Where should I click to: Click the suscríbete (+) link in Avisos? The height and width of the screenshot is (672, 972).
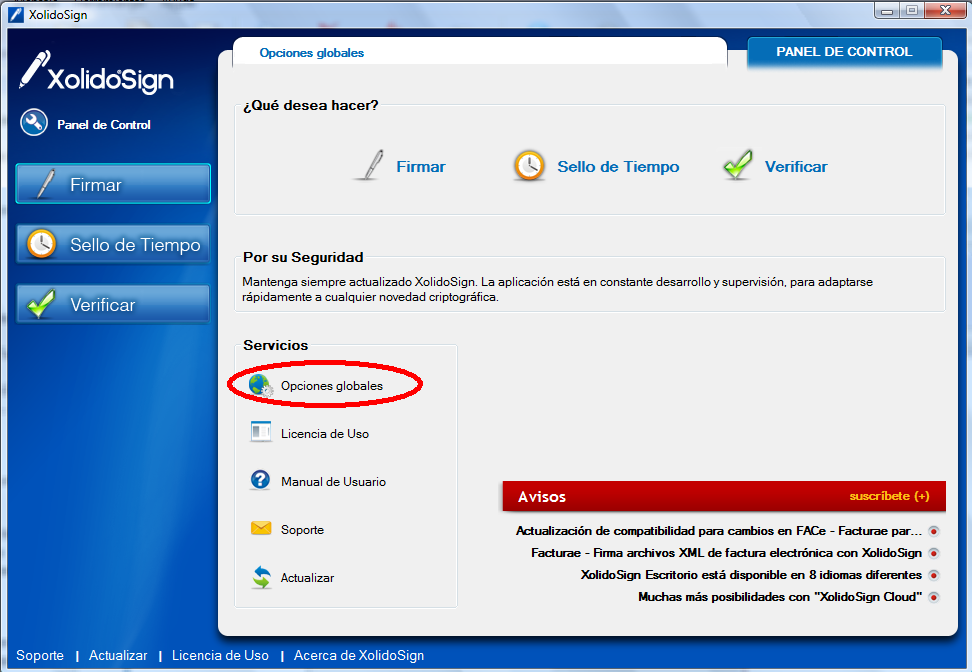coord(889,496)
